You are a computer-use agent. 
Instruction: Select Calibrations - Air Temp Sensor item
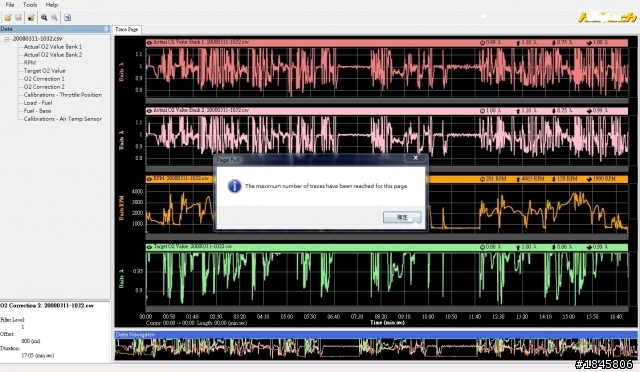[x=62, y=119]
